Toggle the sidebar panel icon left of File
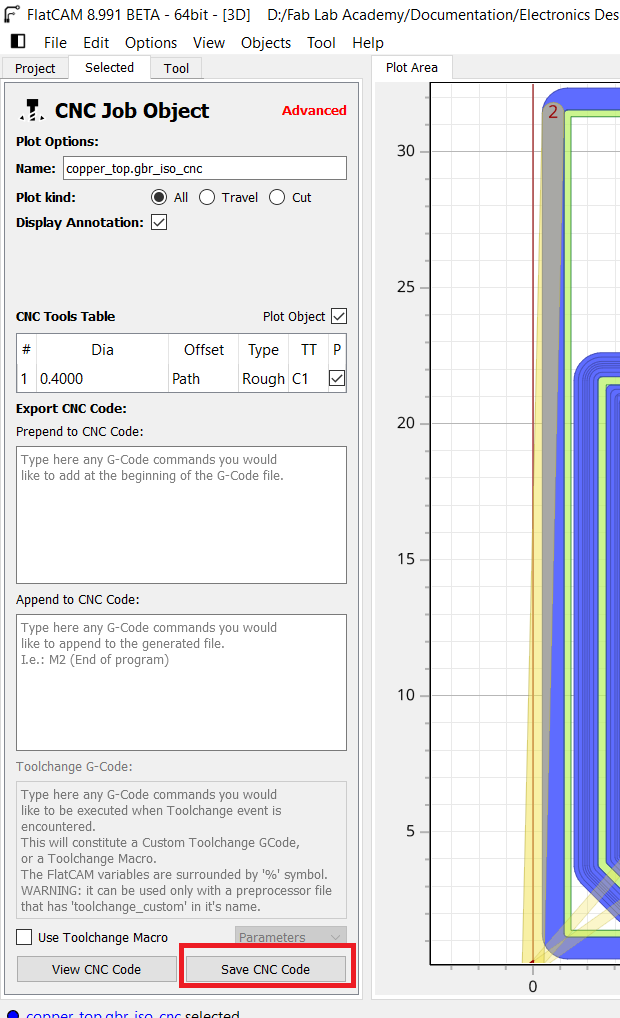 coord(18,42)
